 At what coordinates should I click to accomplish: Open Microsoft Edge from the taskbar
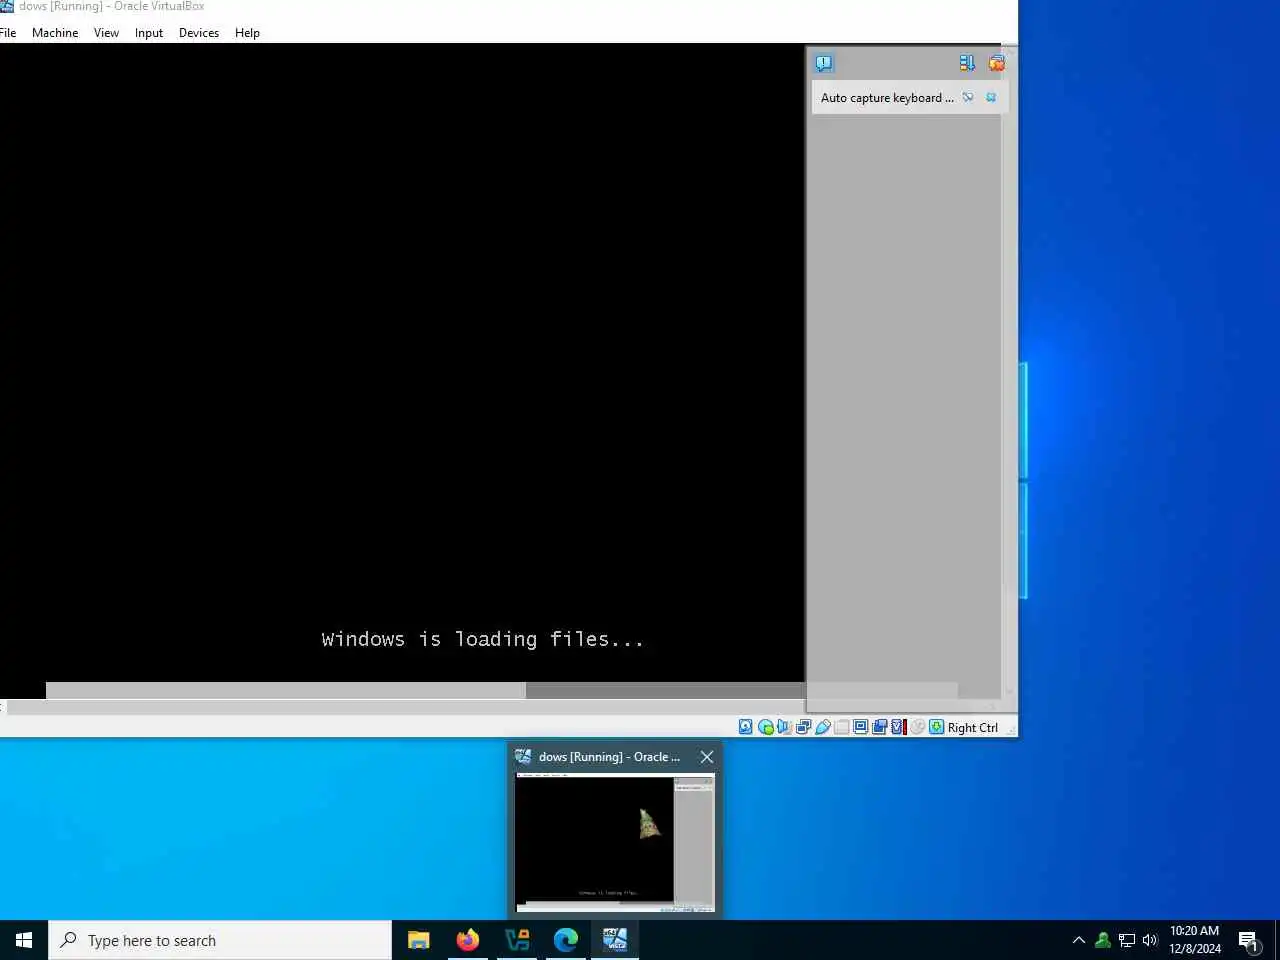click(x=566, y=940)
